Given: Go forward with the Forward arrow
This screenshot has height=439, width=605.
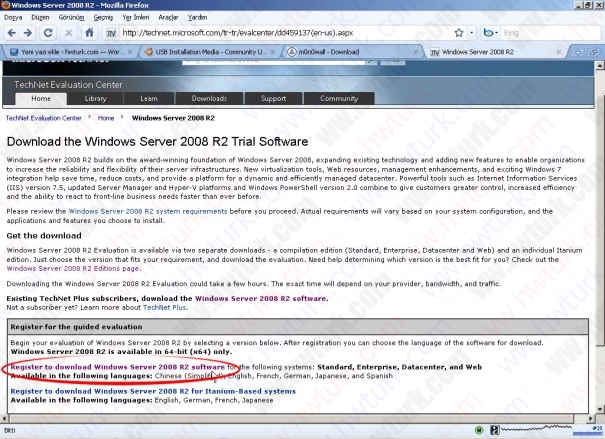Looking at the screenshot, I should [28, 33].
